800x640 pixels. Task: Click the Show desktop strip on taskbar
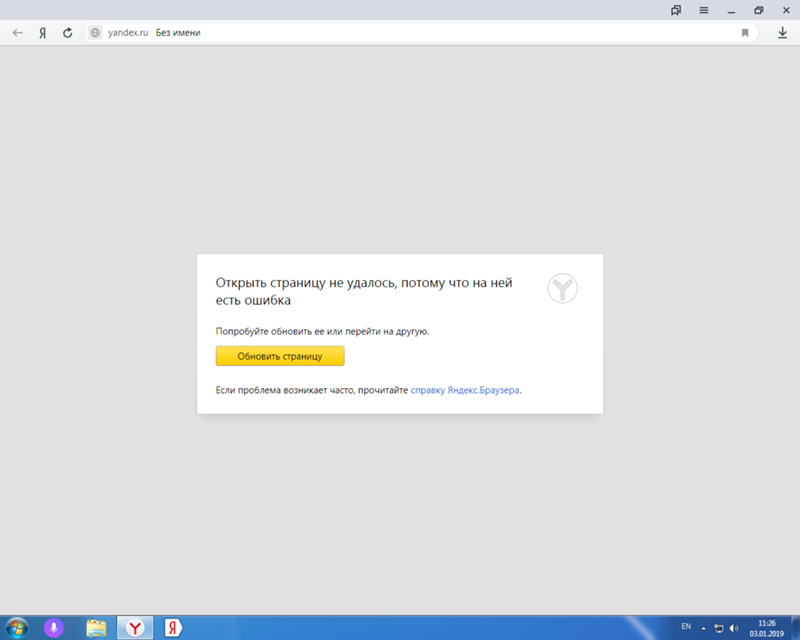pyautogui.click(x=795, y=628)
